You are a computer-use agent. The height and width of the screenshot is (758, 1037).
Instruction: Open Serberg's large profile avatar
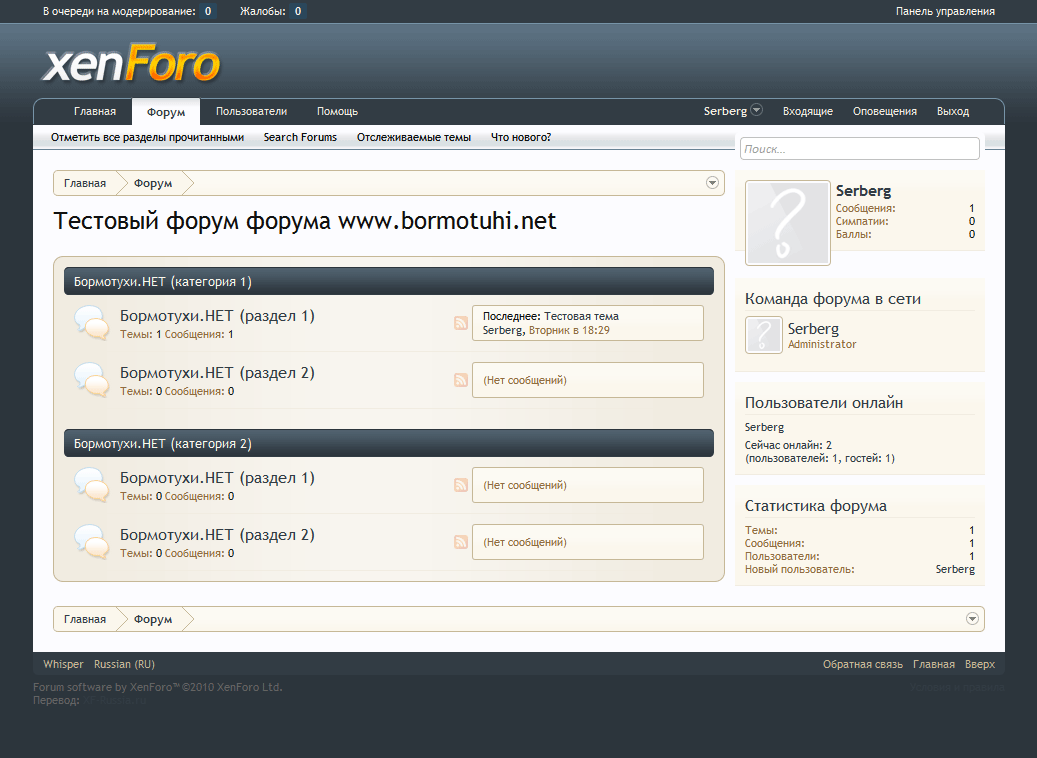(788, 223)
